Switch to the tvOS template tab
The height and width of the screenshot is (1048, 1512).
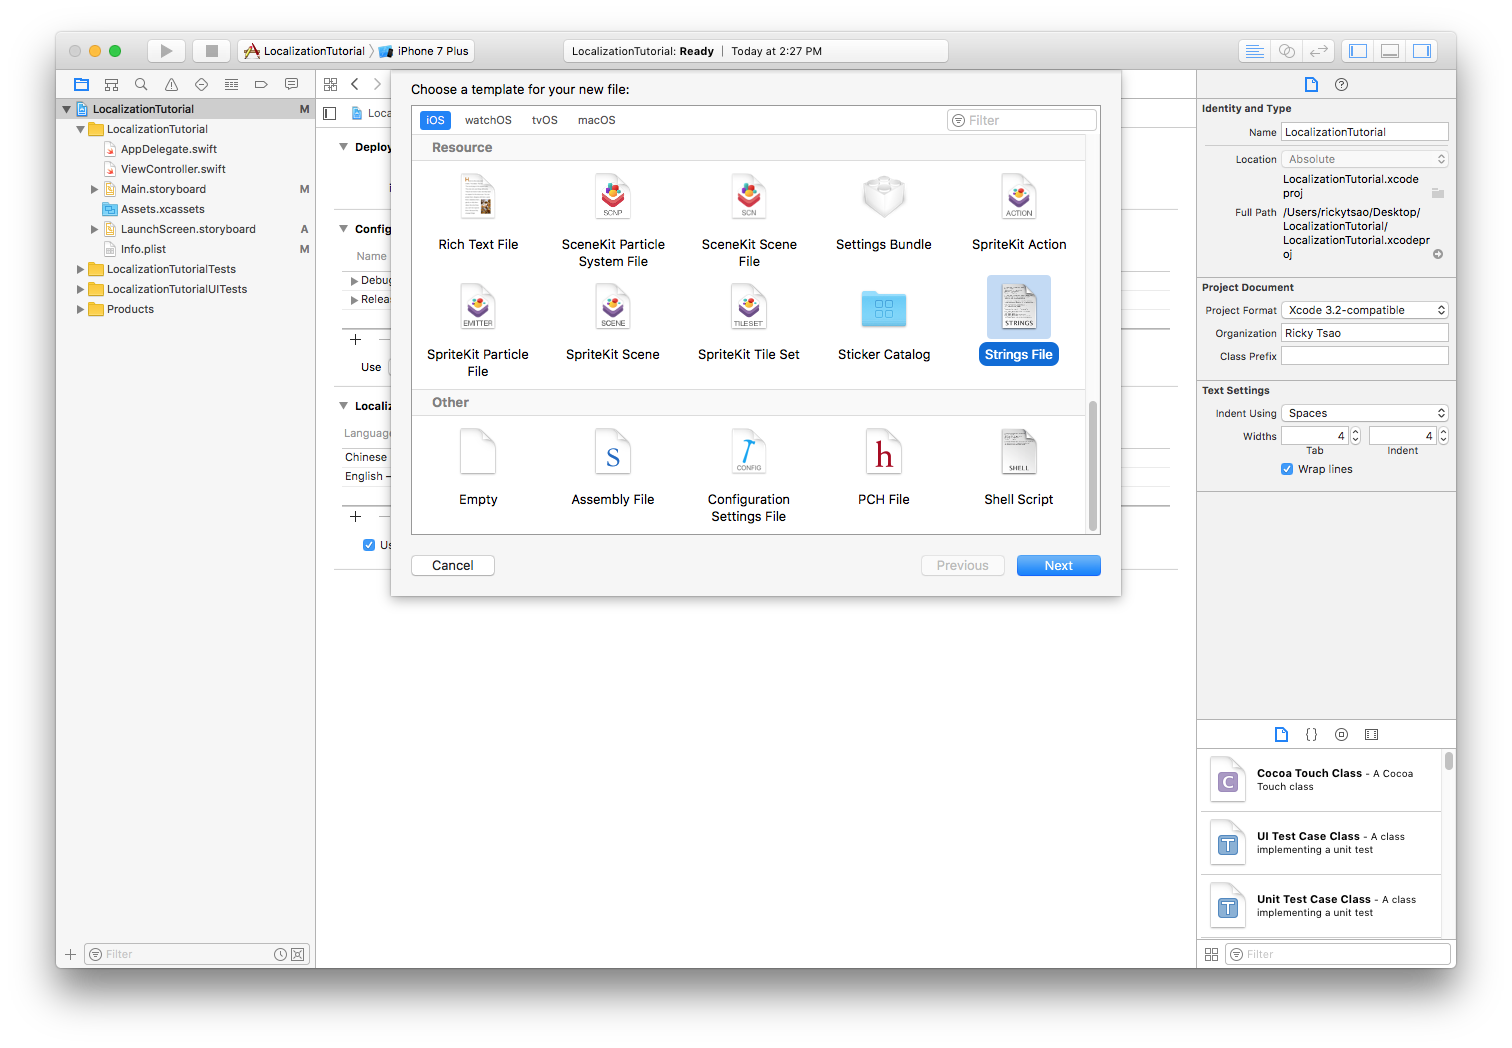coord(545,120)
